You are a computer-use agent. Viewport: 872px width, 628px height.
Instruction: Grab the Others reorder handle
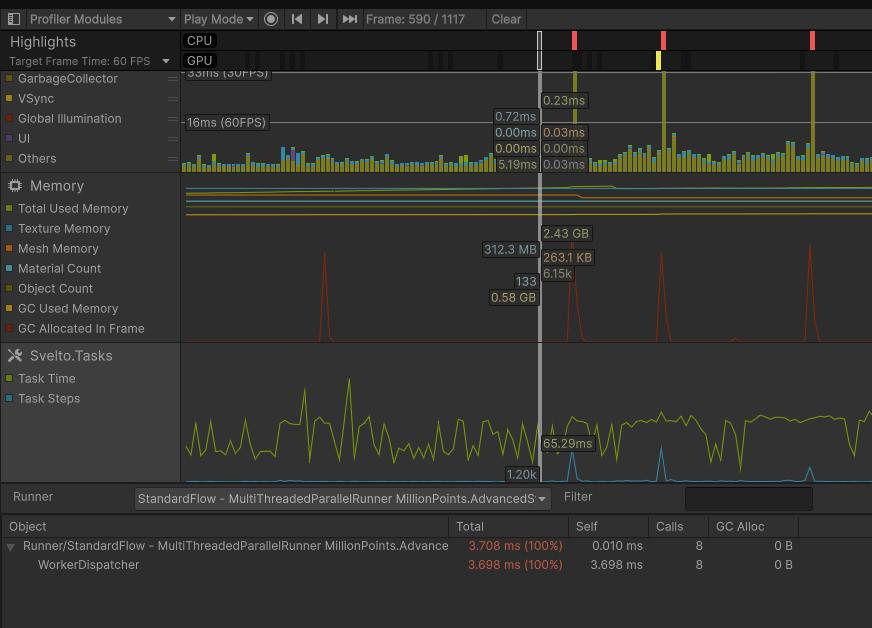point(173,159)
